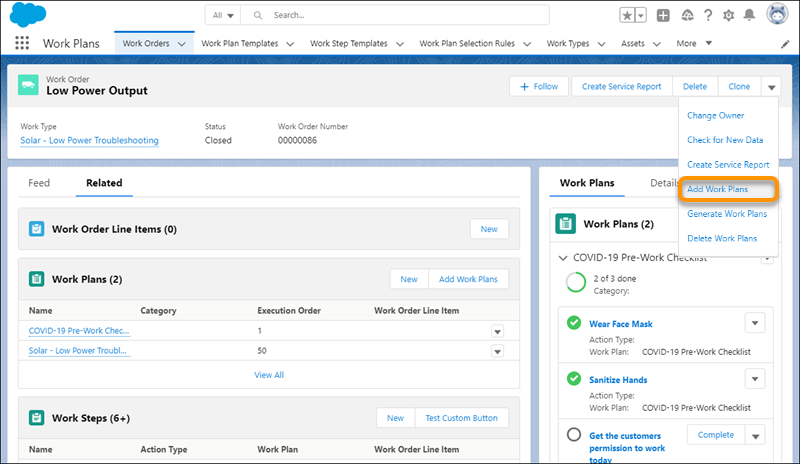Open row menu for Solar - Low Power row
This screenshot has width=800, height=464.
(497, 351)
